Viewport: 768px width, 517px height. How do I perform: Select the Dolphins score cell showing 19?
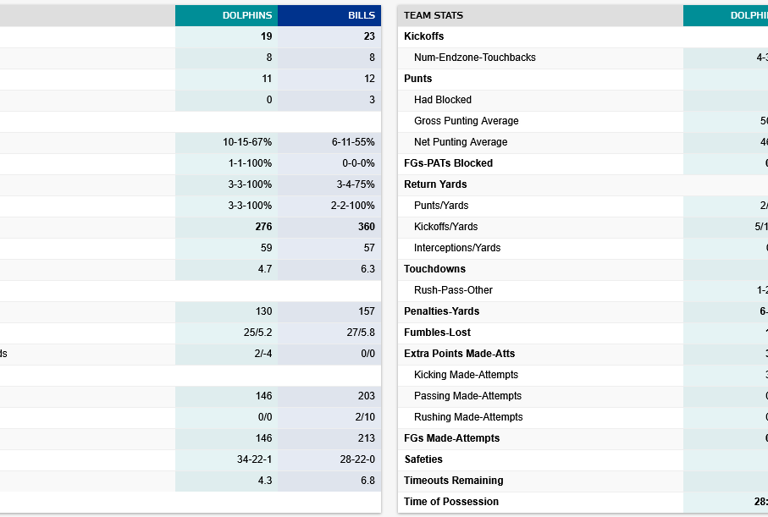point(265,36)
